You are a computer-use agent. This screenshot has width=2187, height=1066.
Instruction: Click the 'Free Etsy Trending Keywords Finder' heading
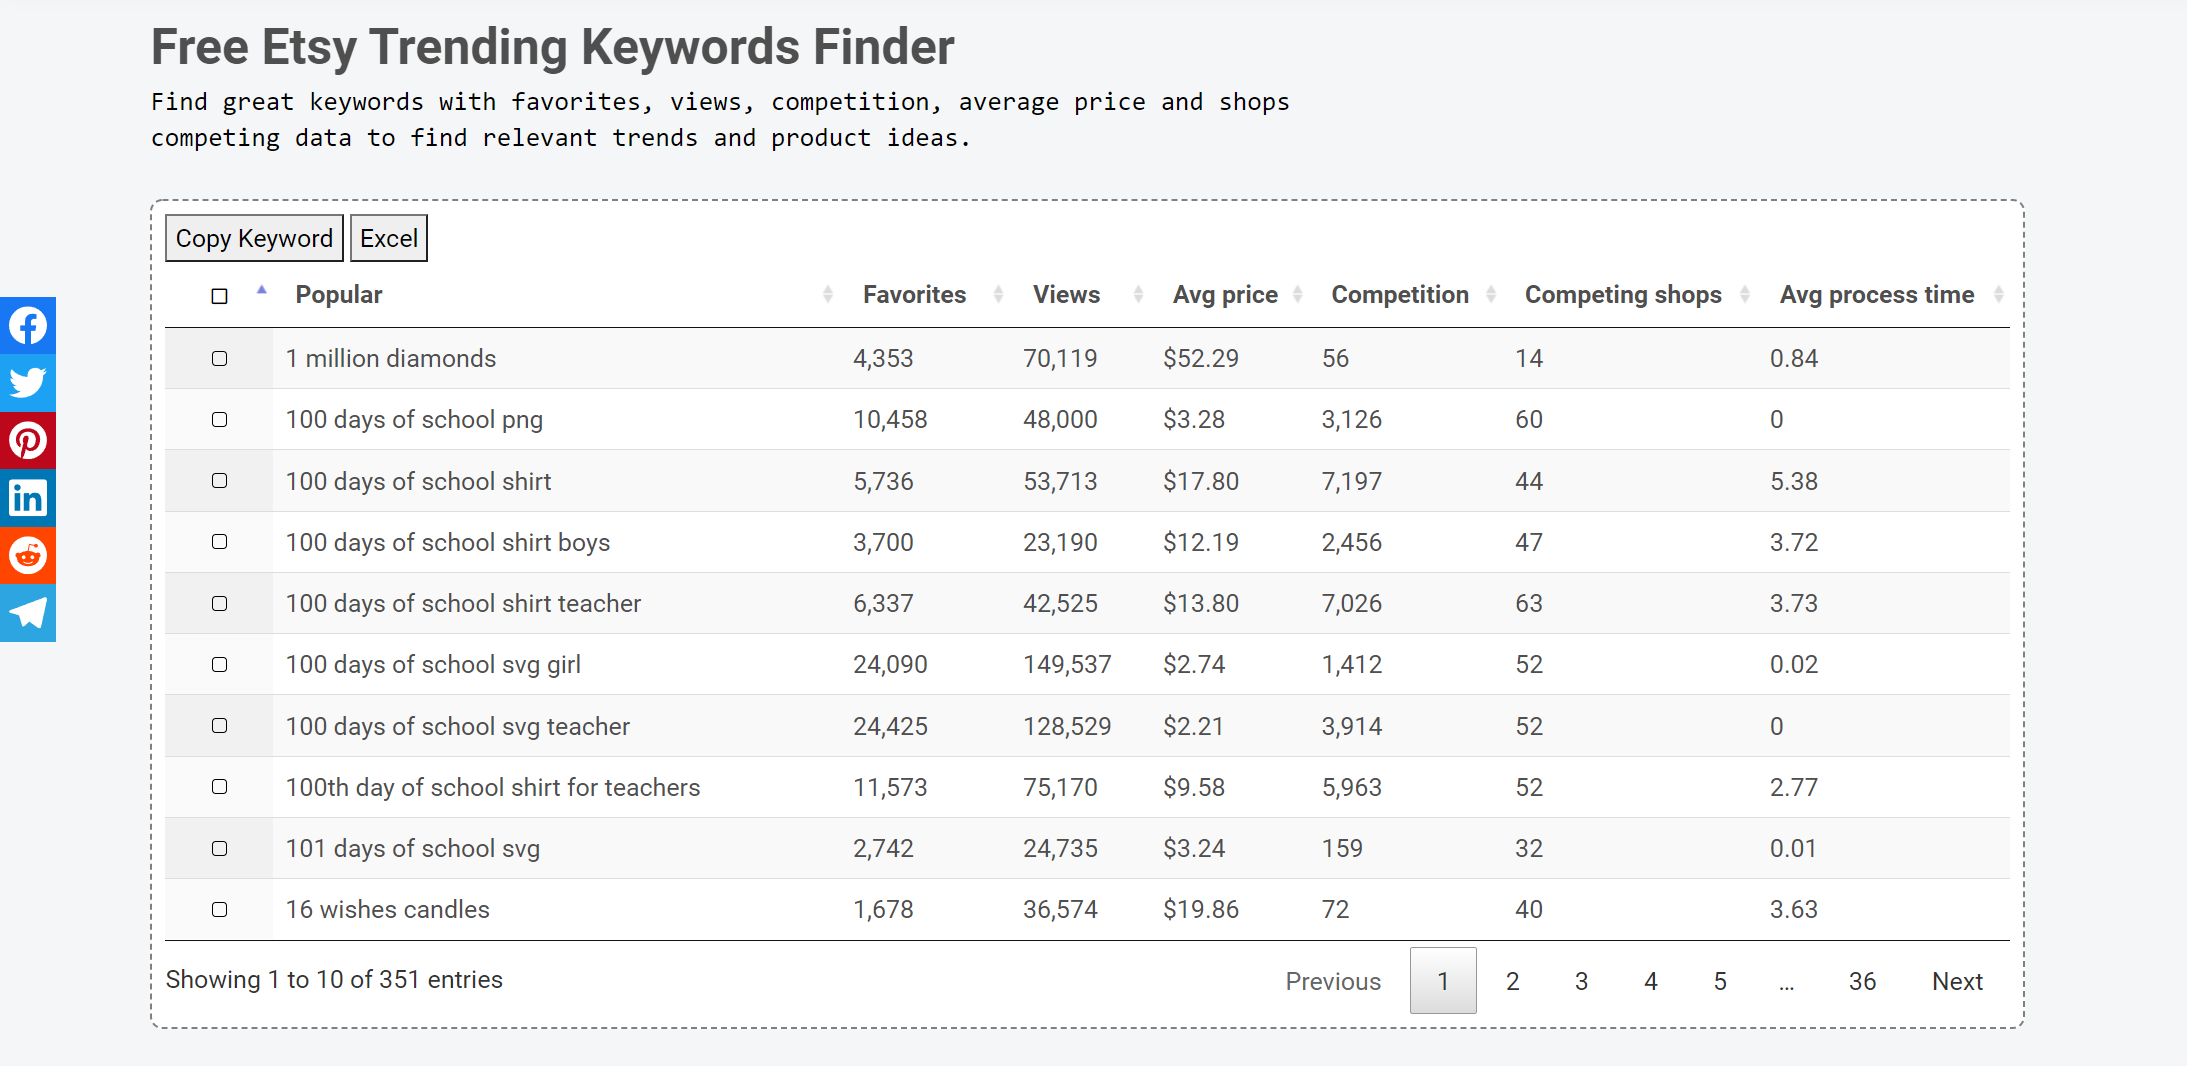click(552, 47)
